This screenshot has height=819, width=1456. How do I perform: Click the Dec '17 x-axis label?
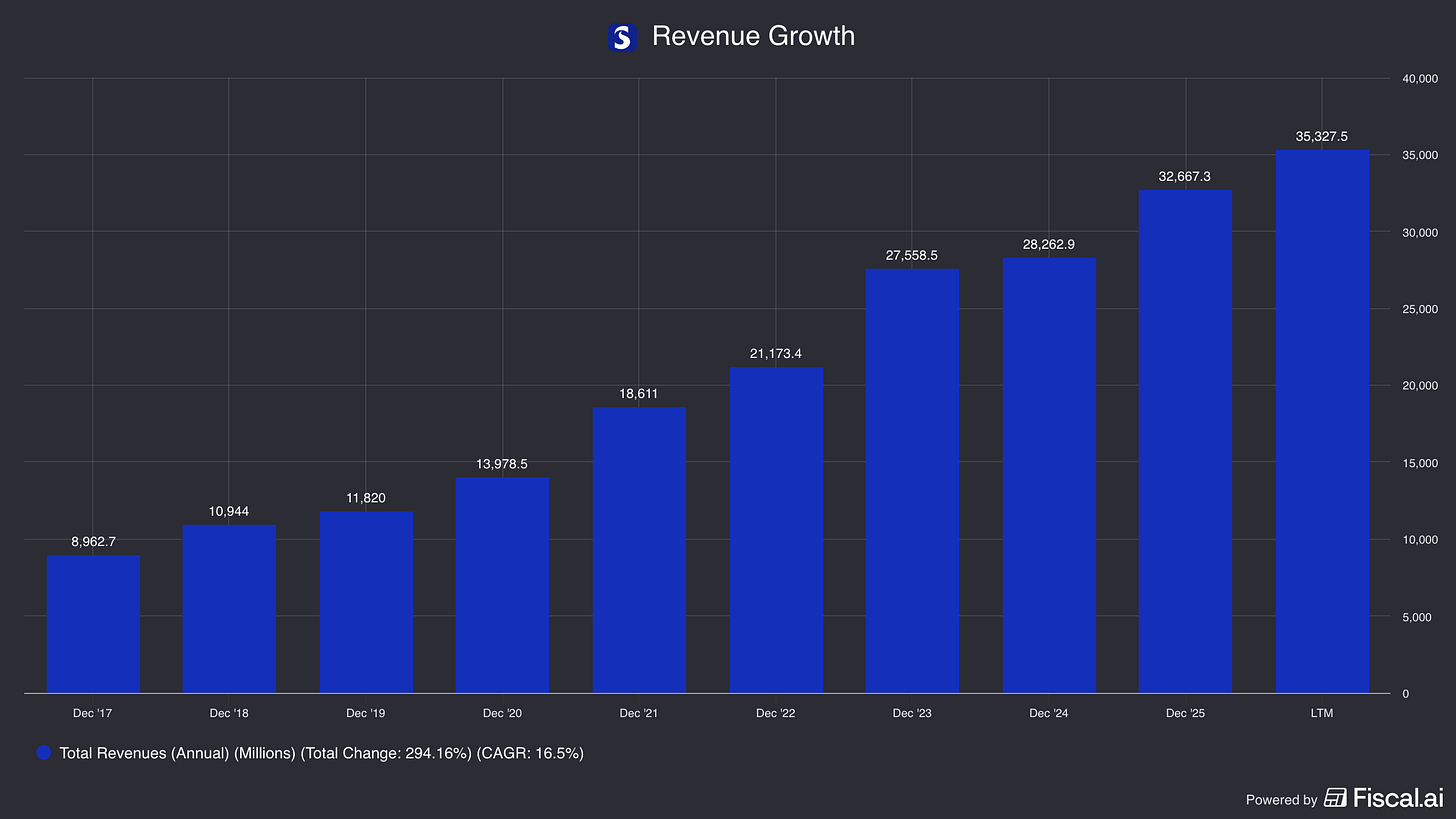(x=93, y=713)
